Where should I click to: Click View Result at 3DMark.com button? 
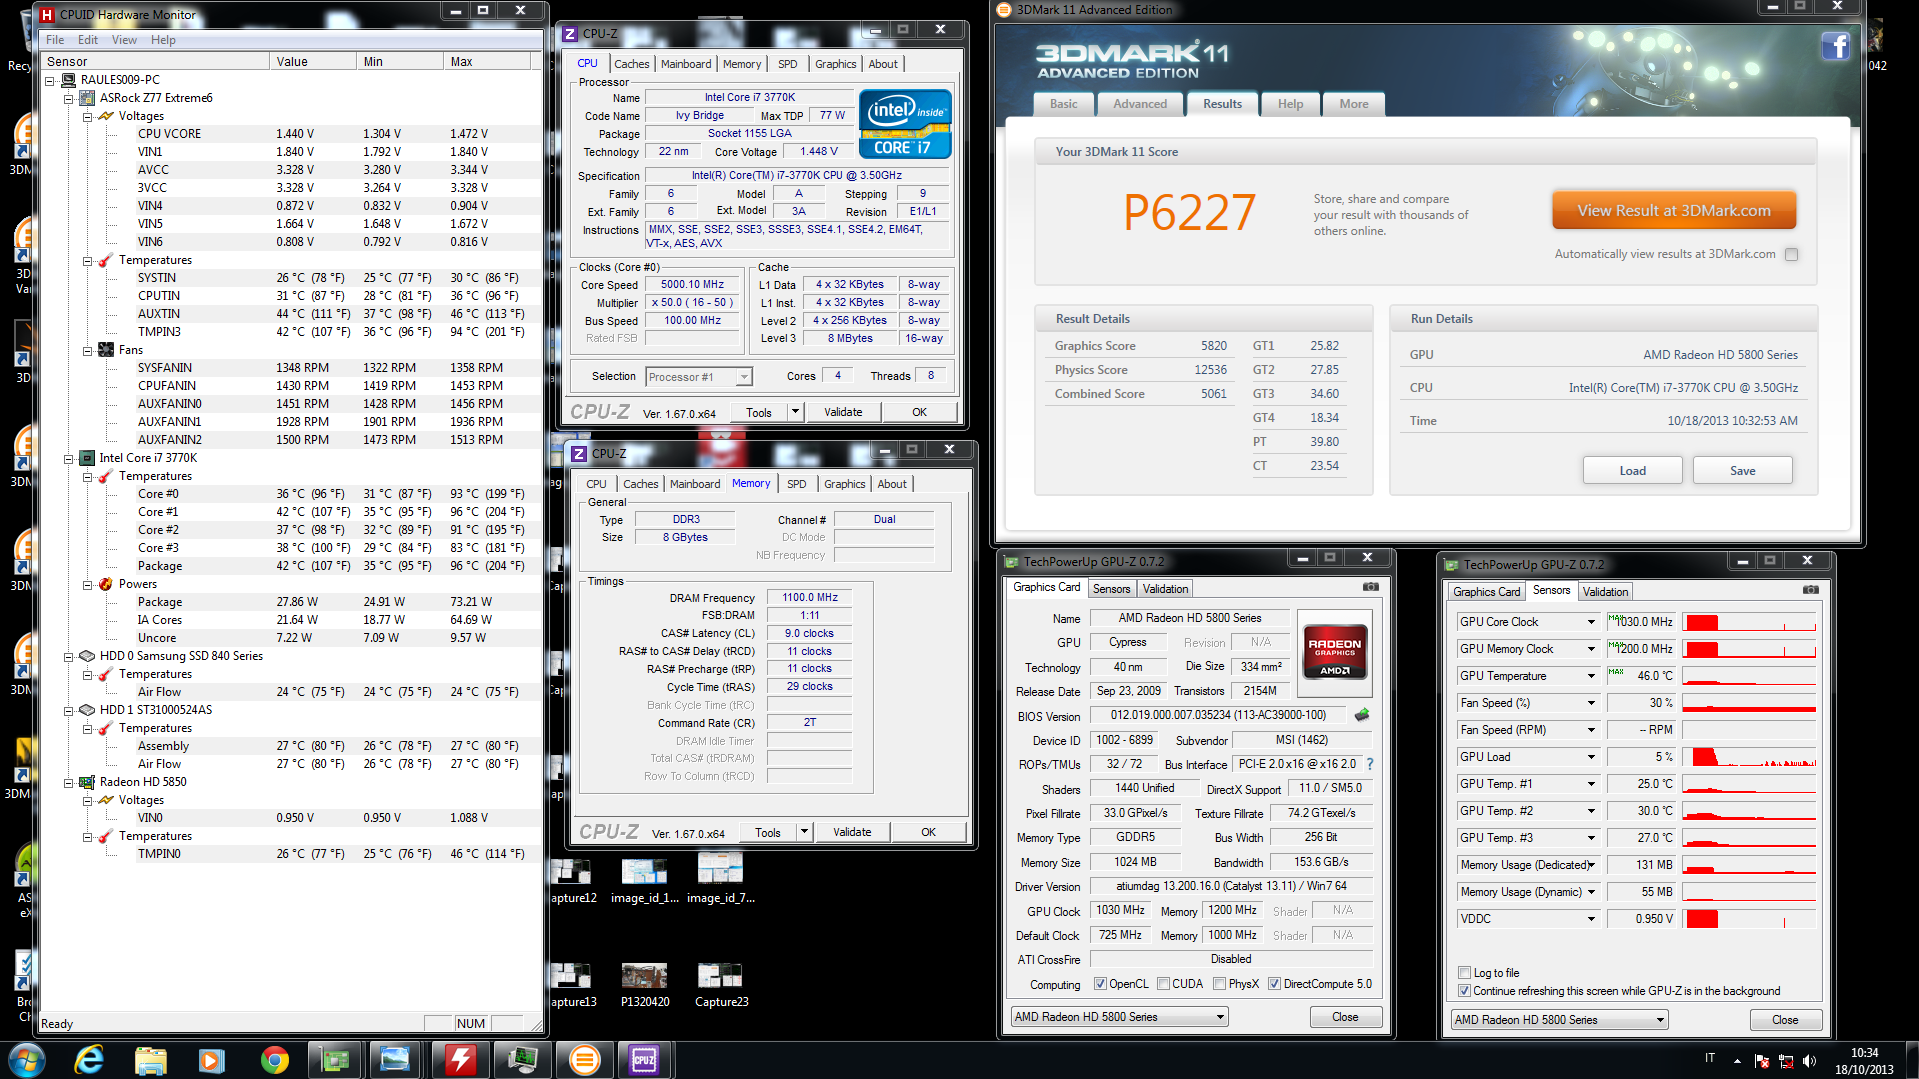coord(1674,211)
